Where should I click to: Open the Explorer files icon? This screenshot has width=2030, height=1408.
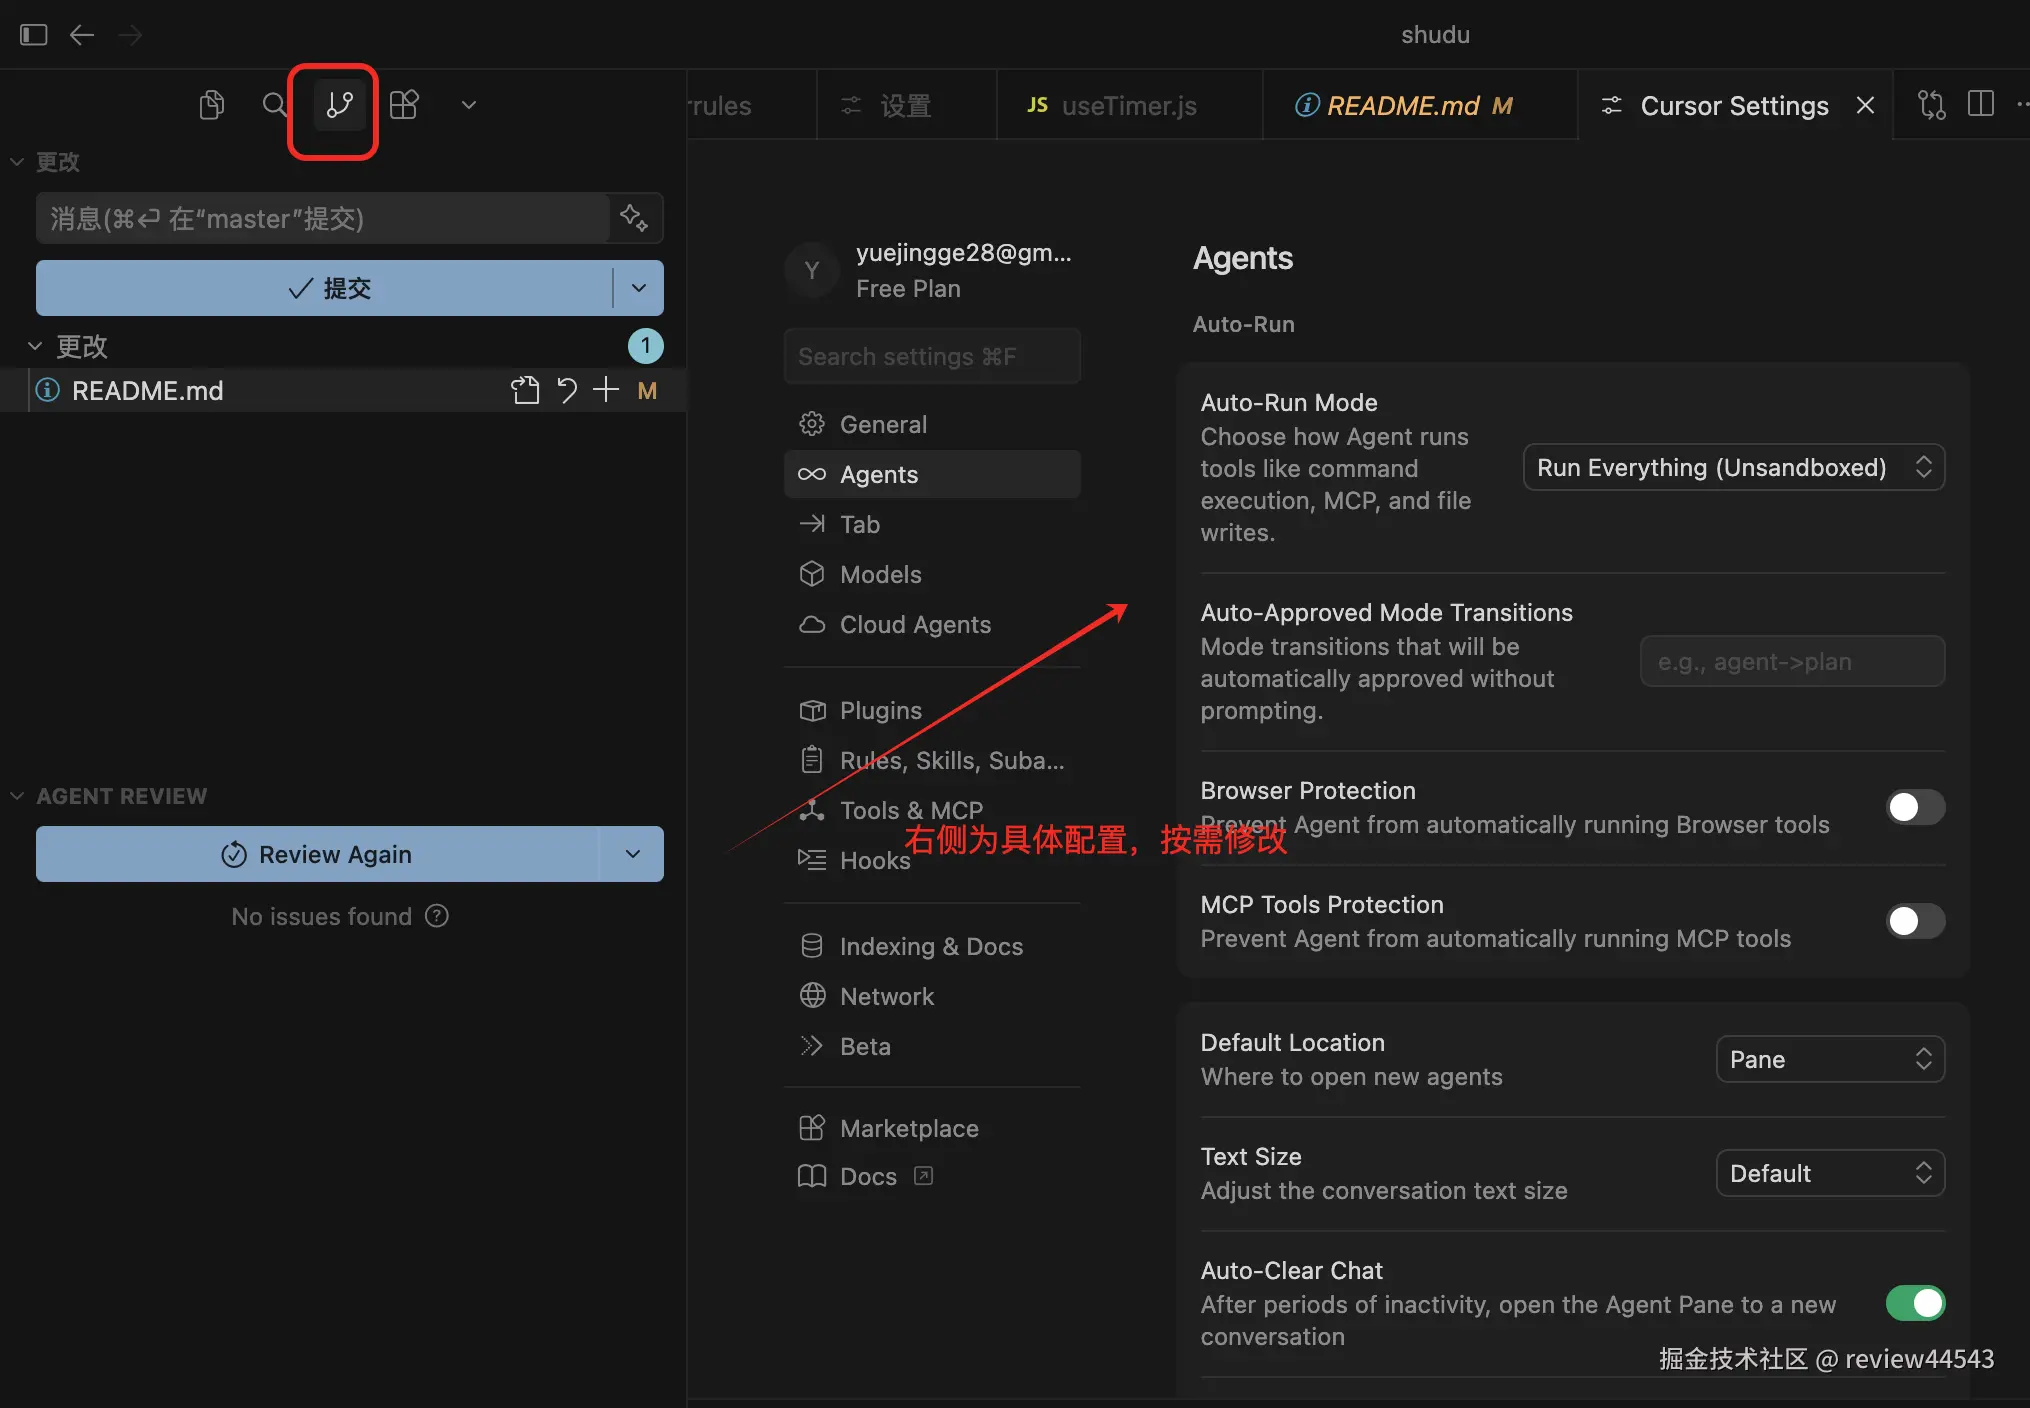(211, 105)
